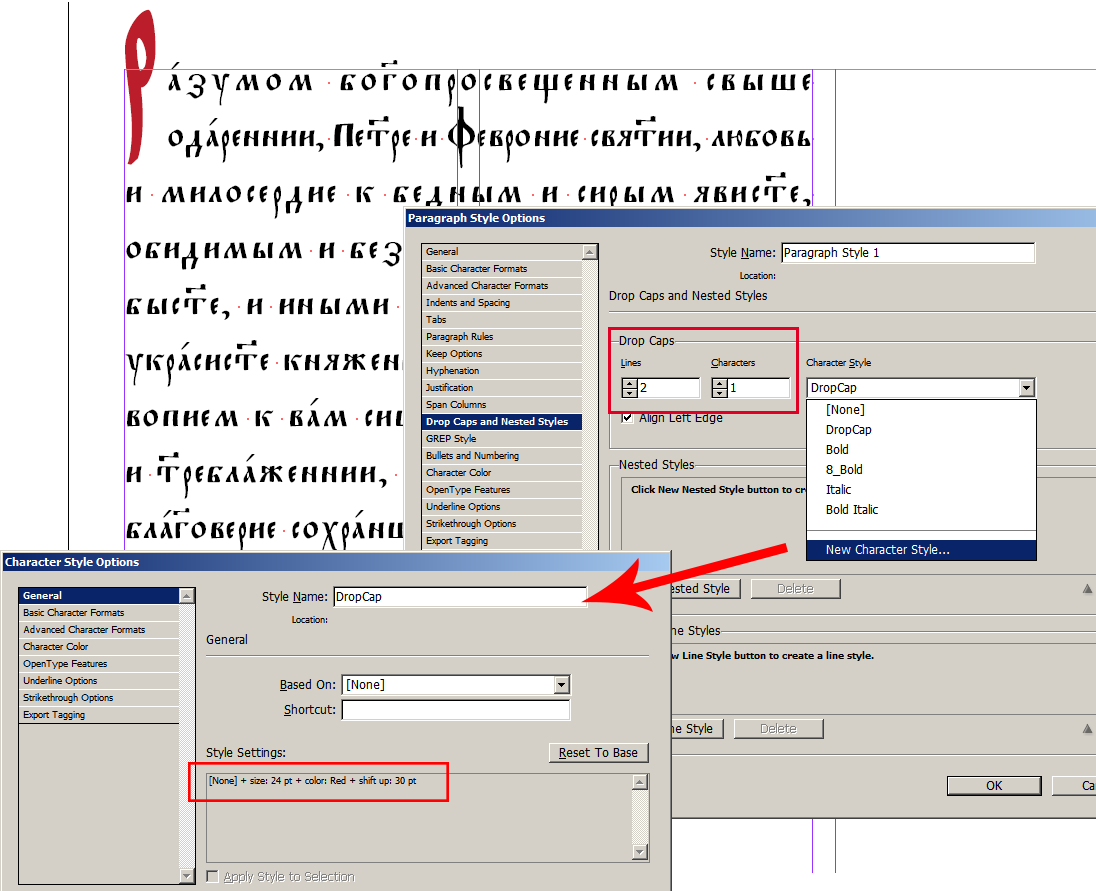Open the Span Columns section
This screenshot has height=891, width=1096.
pyautogui.click(x=502, y=405)
